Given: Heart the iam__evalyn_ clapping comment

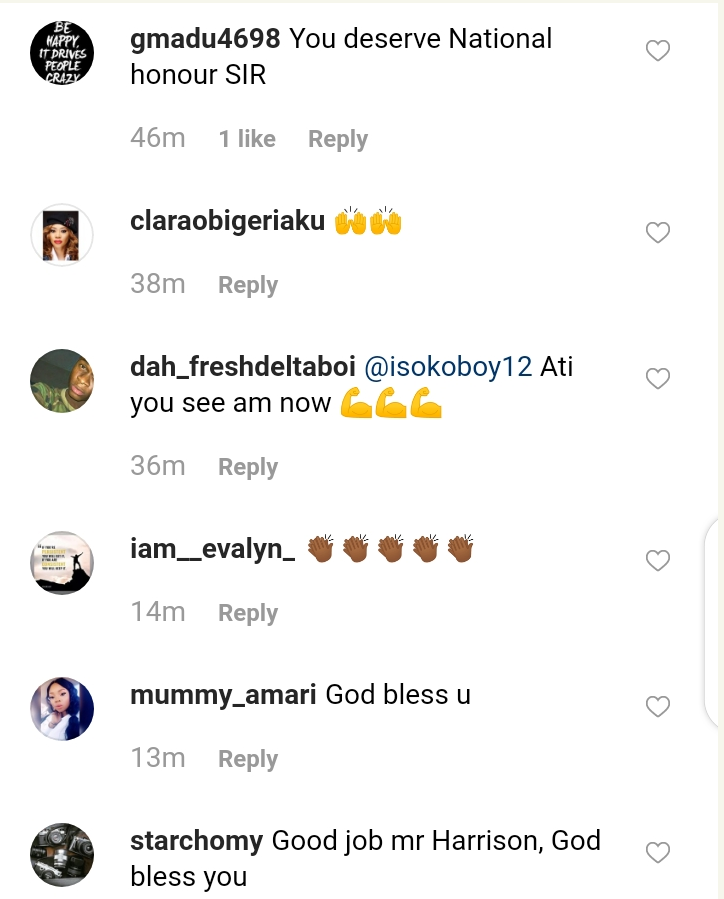Looking at the screenshot, I should [657, 561].
